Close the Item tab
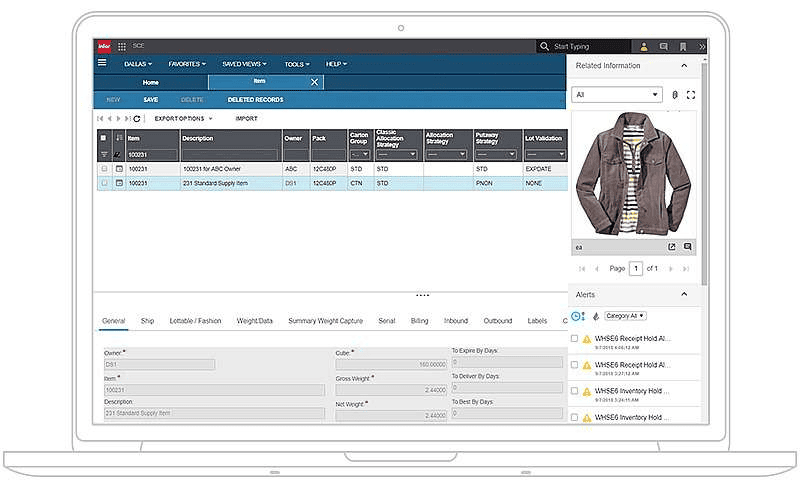 [x=314, y=82]
